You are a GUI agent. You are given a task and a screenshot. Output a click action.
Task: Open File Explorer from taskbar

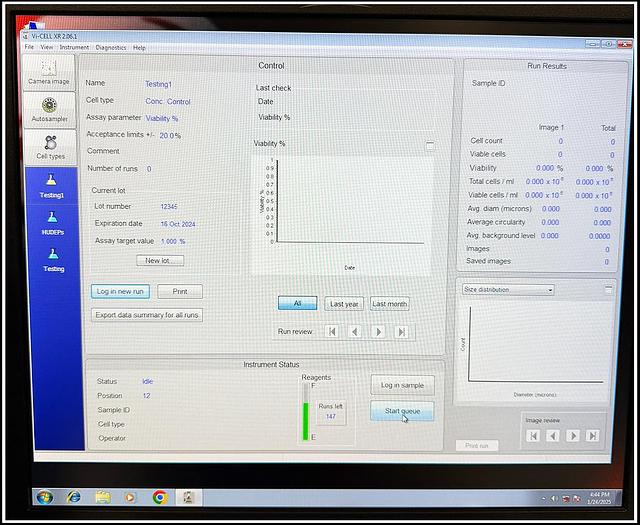[x=103, y=497]
